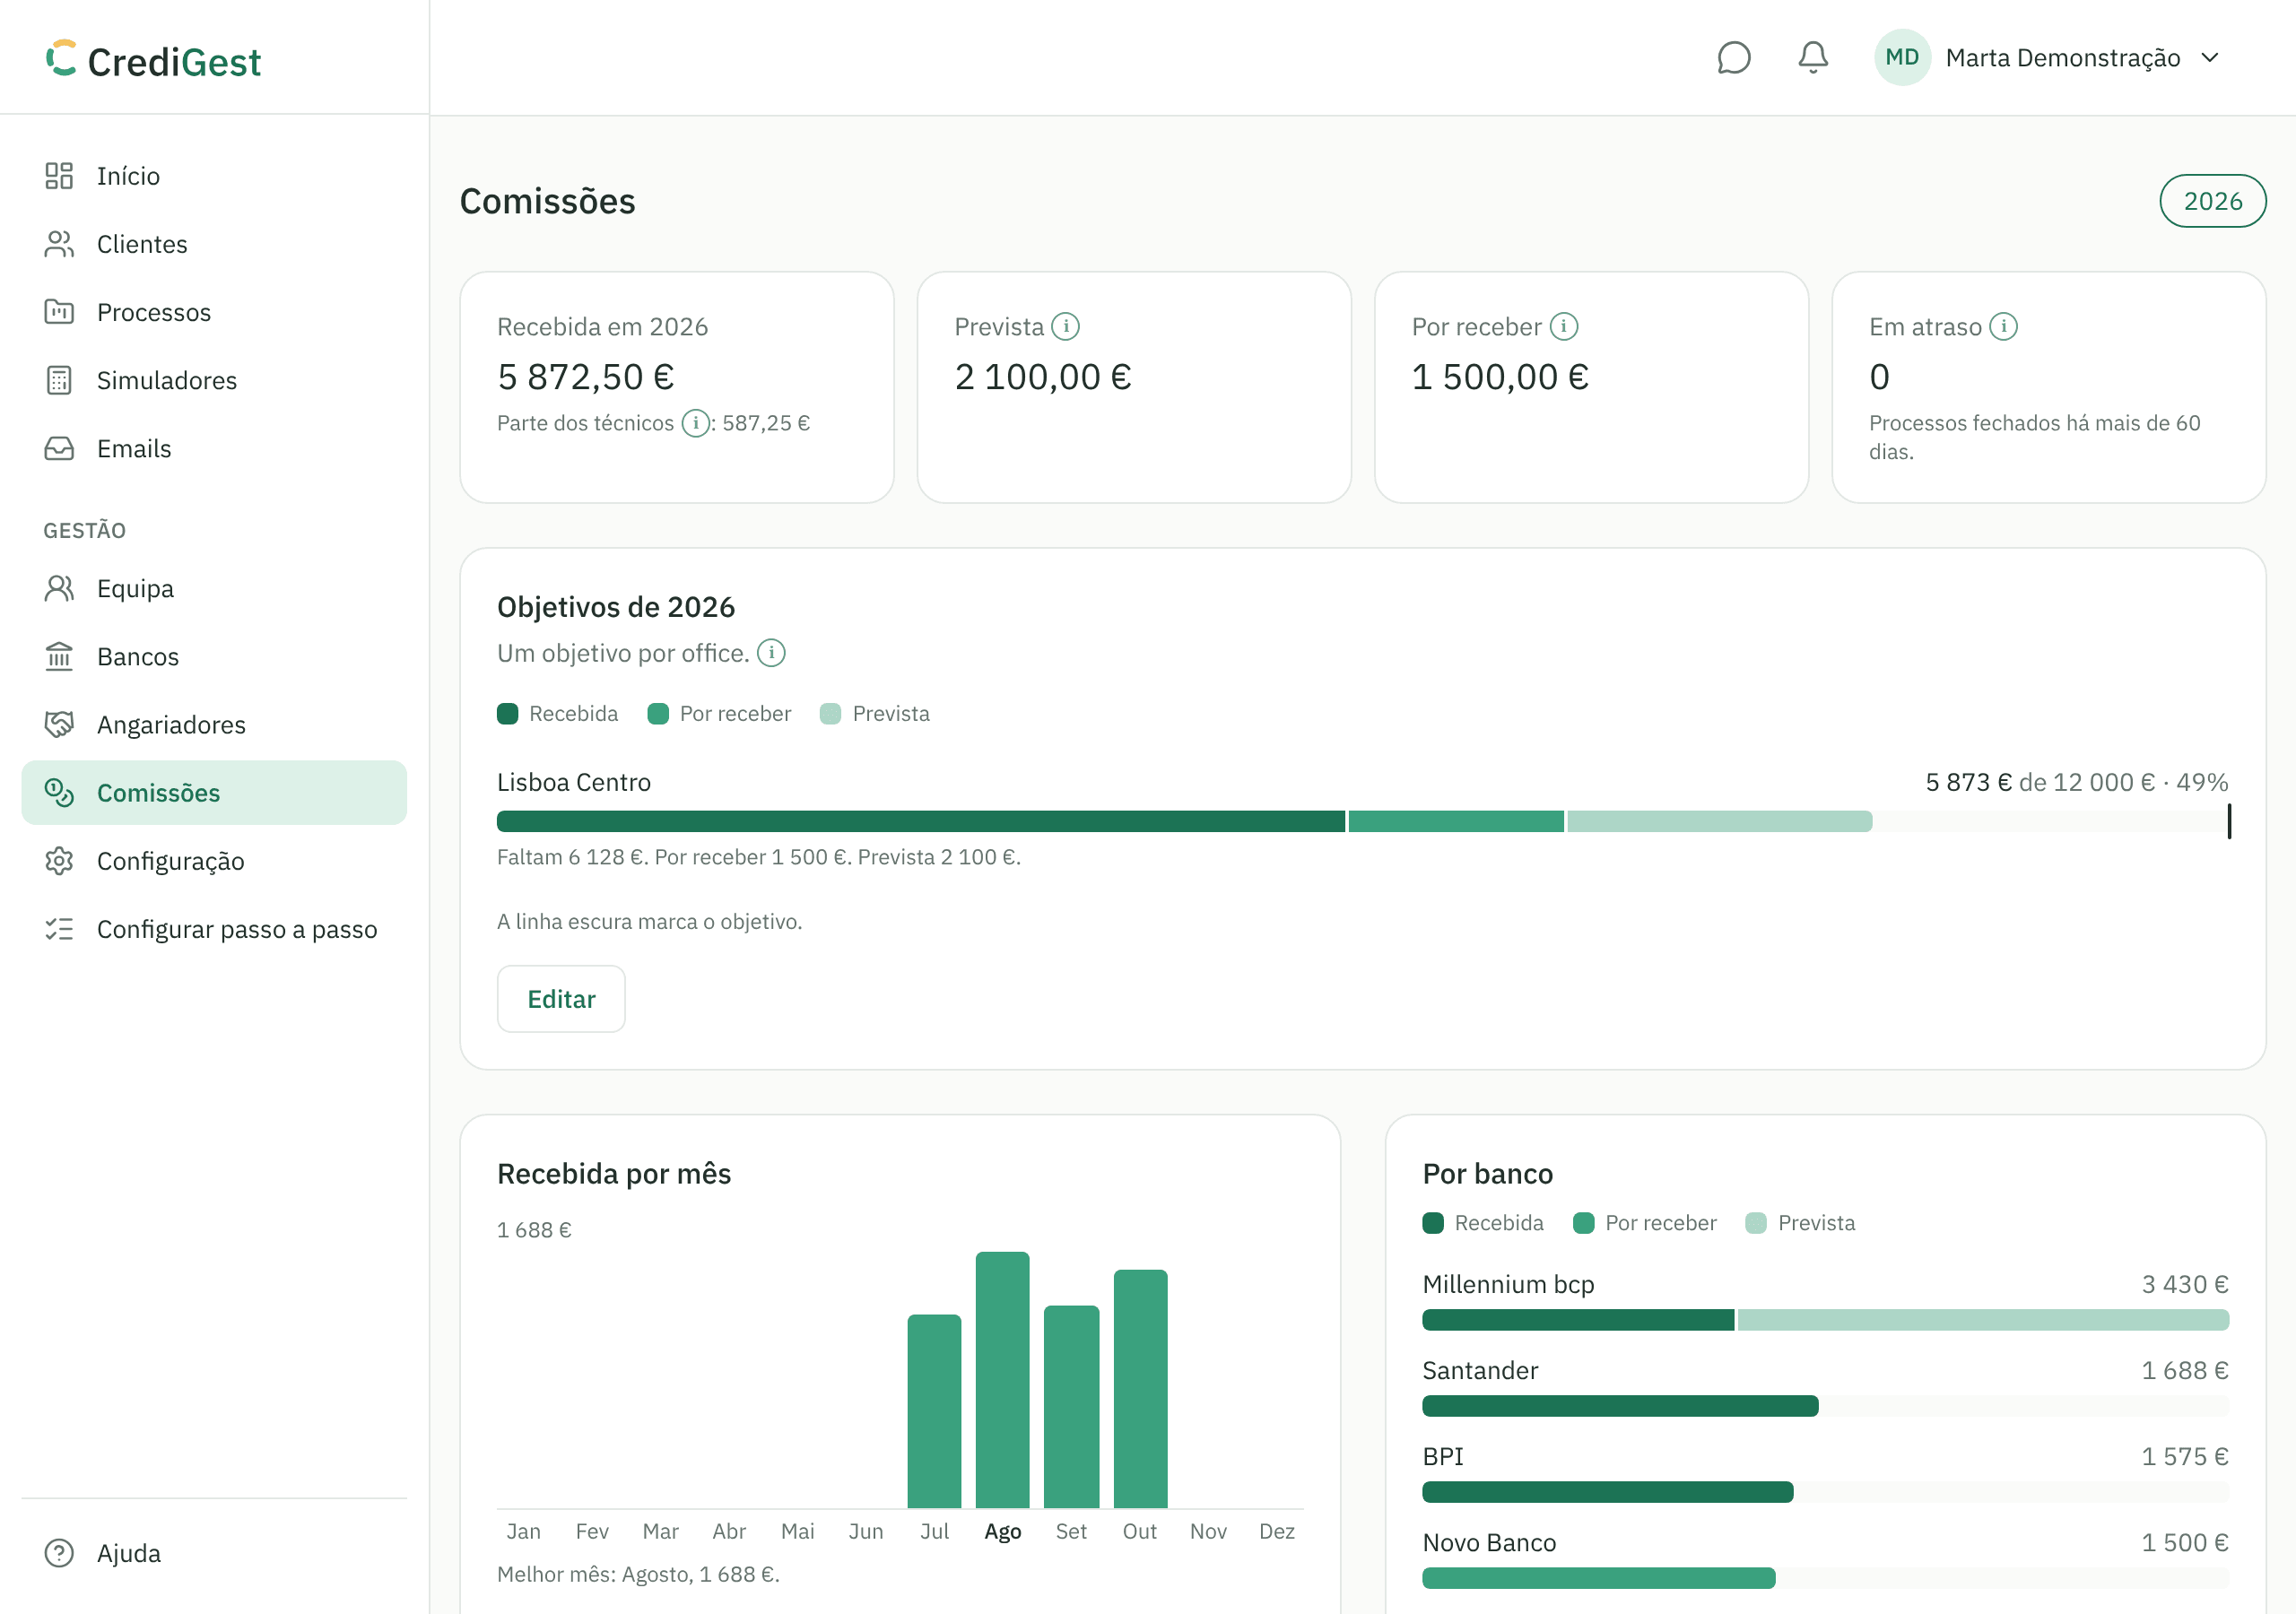The height and width of the screenshot is (1614, 2296).
Task: Click the Ajuda question mark icon
Action: pyautogui.click(x=59, y=1552)
